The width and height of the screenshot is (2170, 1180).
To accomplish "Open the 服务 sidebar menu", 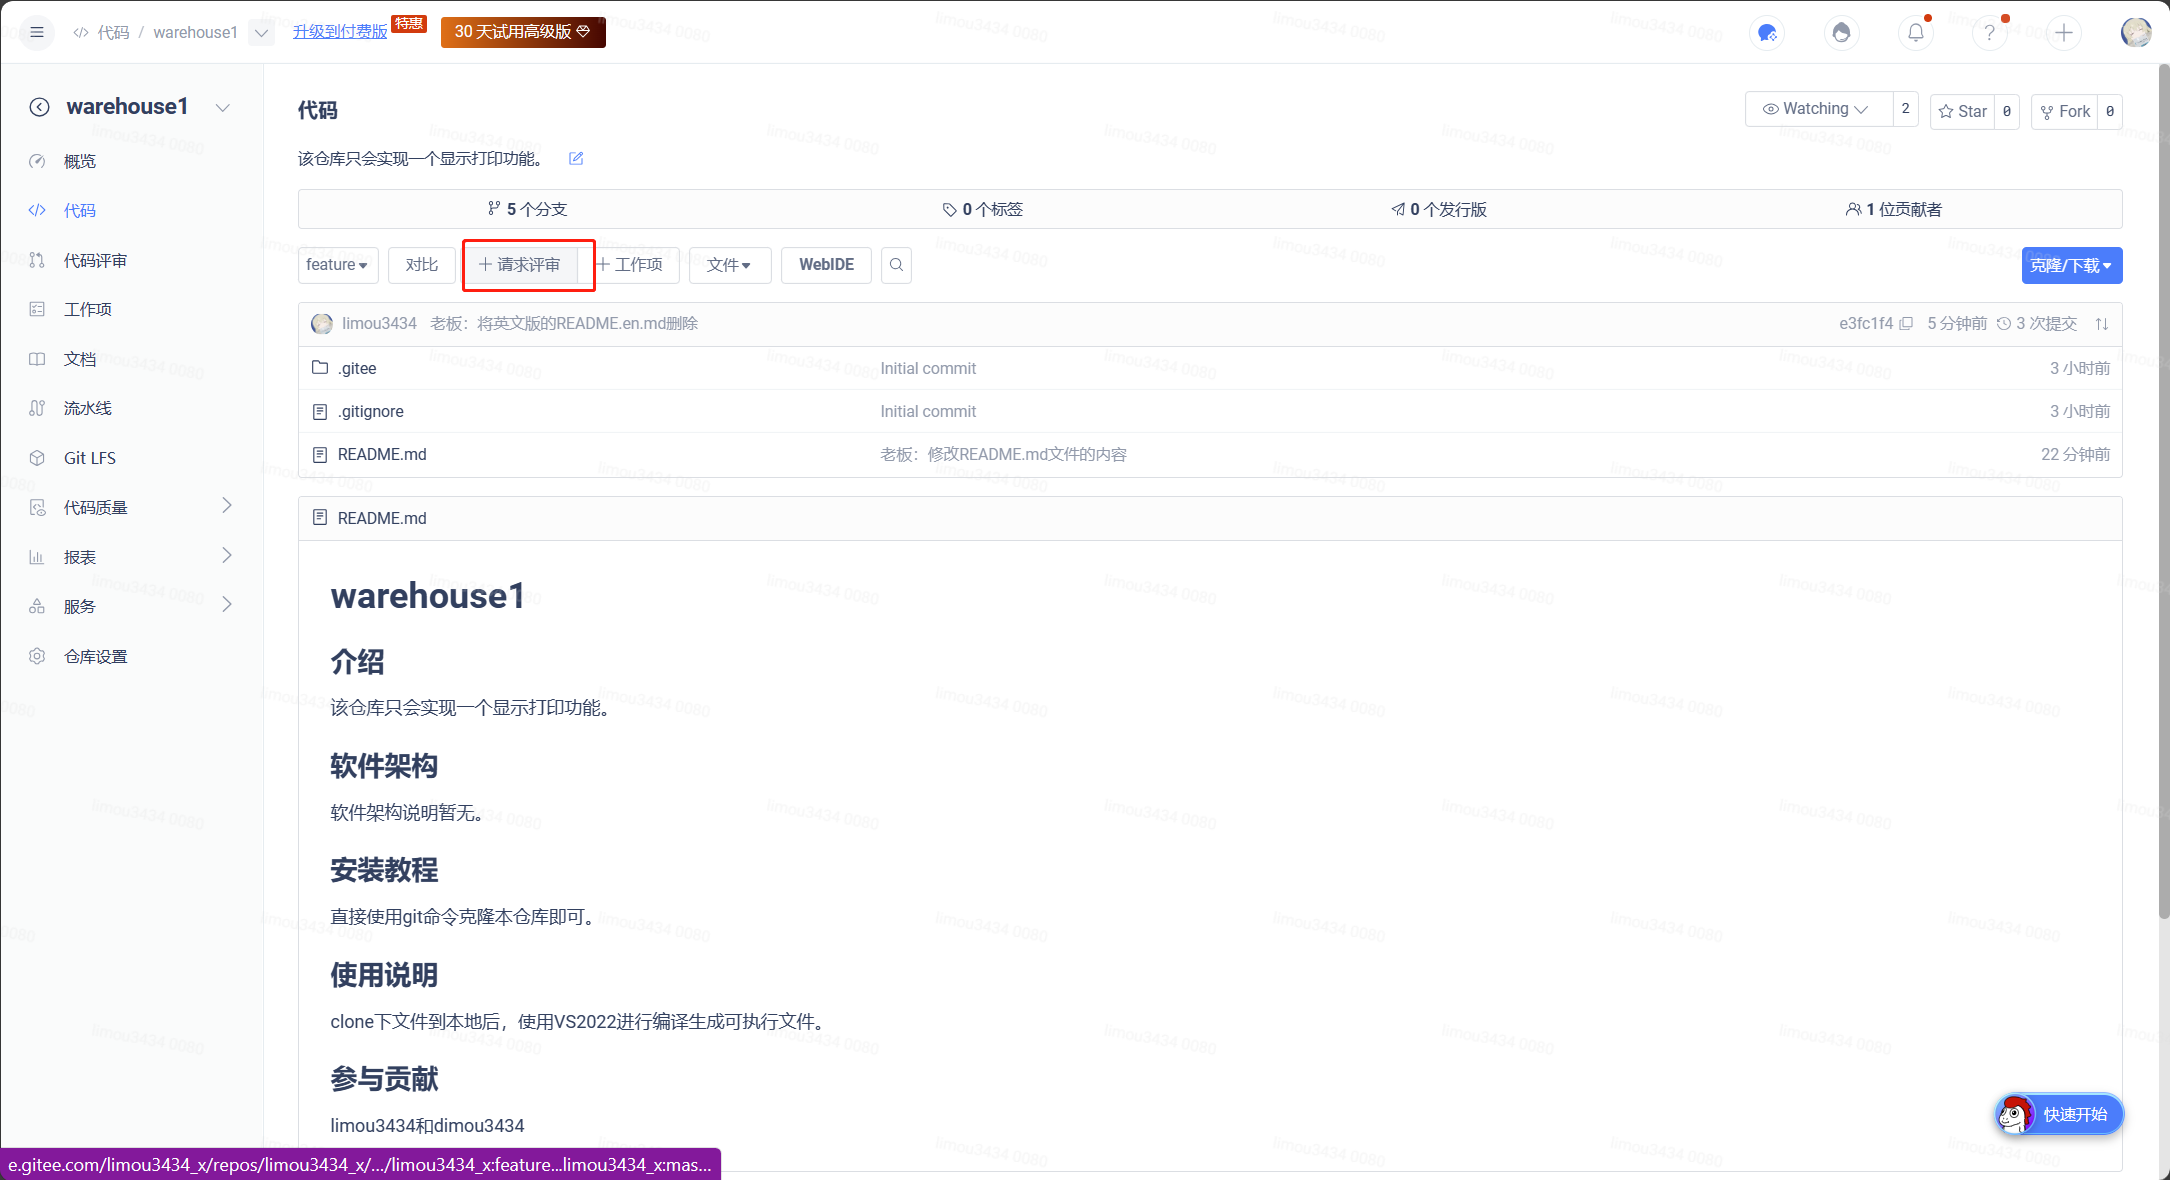I will [78, 606].
